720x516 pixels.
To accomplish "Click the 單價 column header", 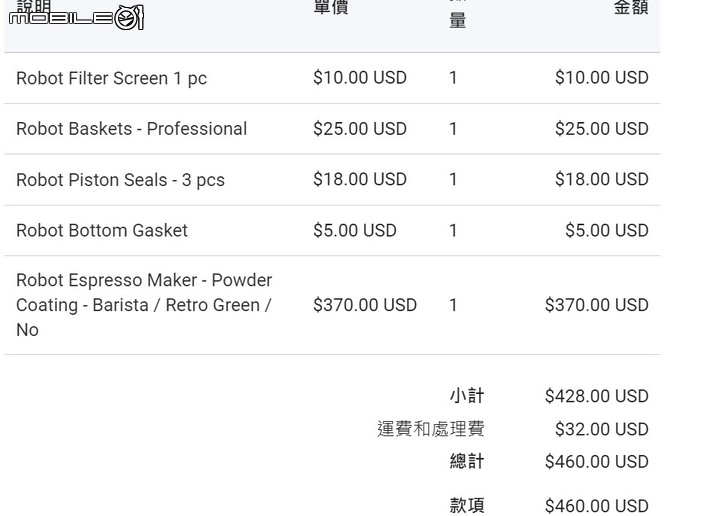I will click(x=331, y=7).
